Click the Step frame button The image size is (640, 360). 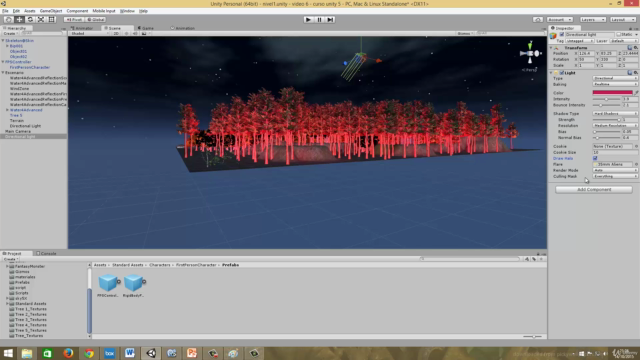tap(330, 20)
